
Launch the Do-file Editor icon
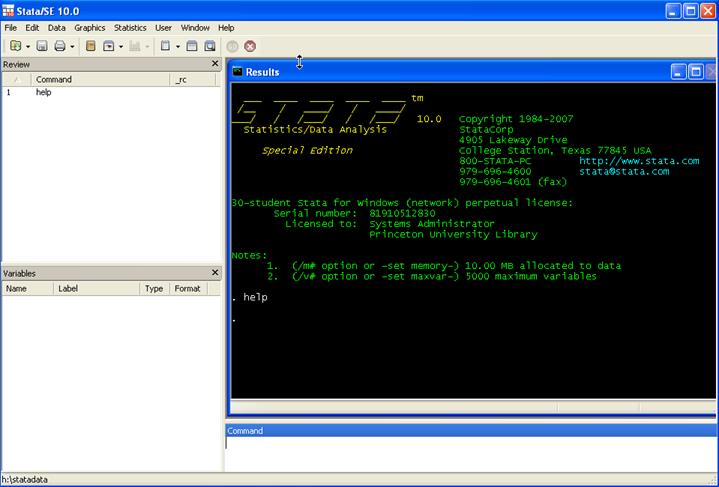click(x=164, y=46)
